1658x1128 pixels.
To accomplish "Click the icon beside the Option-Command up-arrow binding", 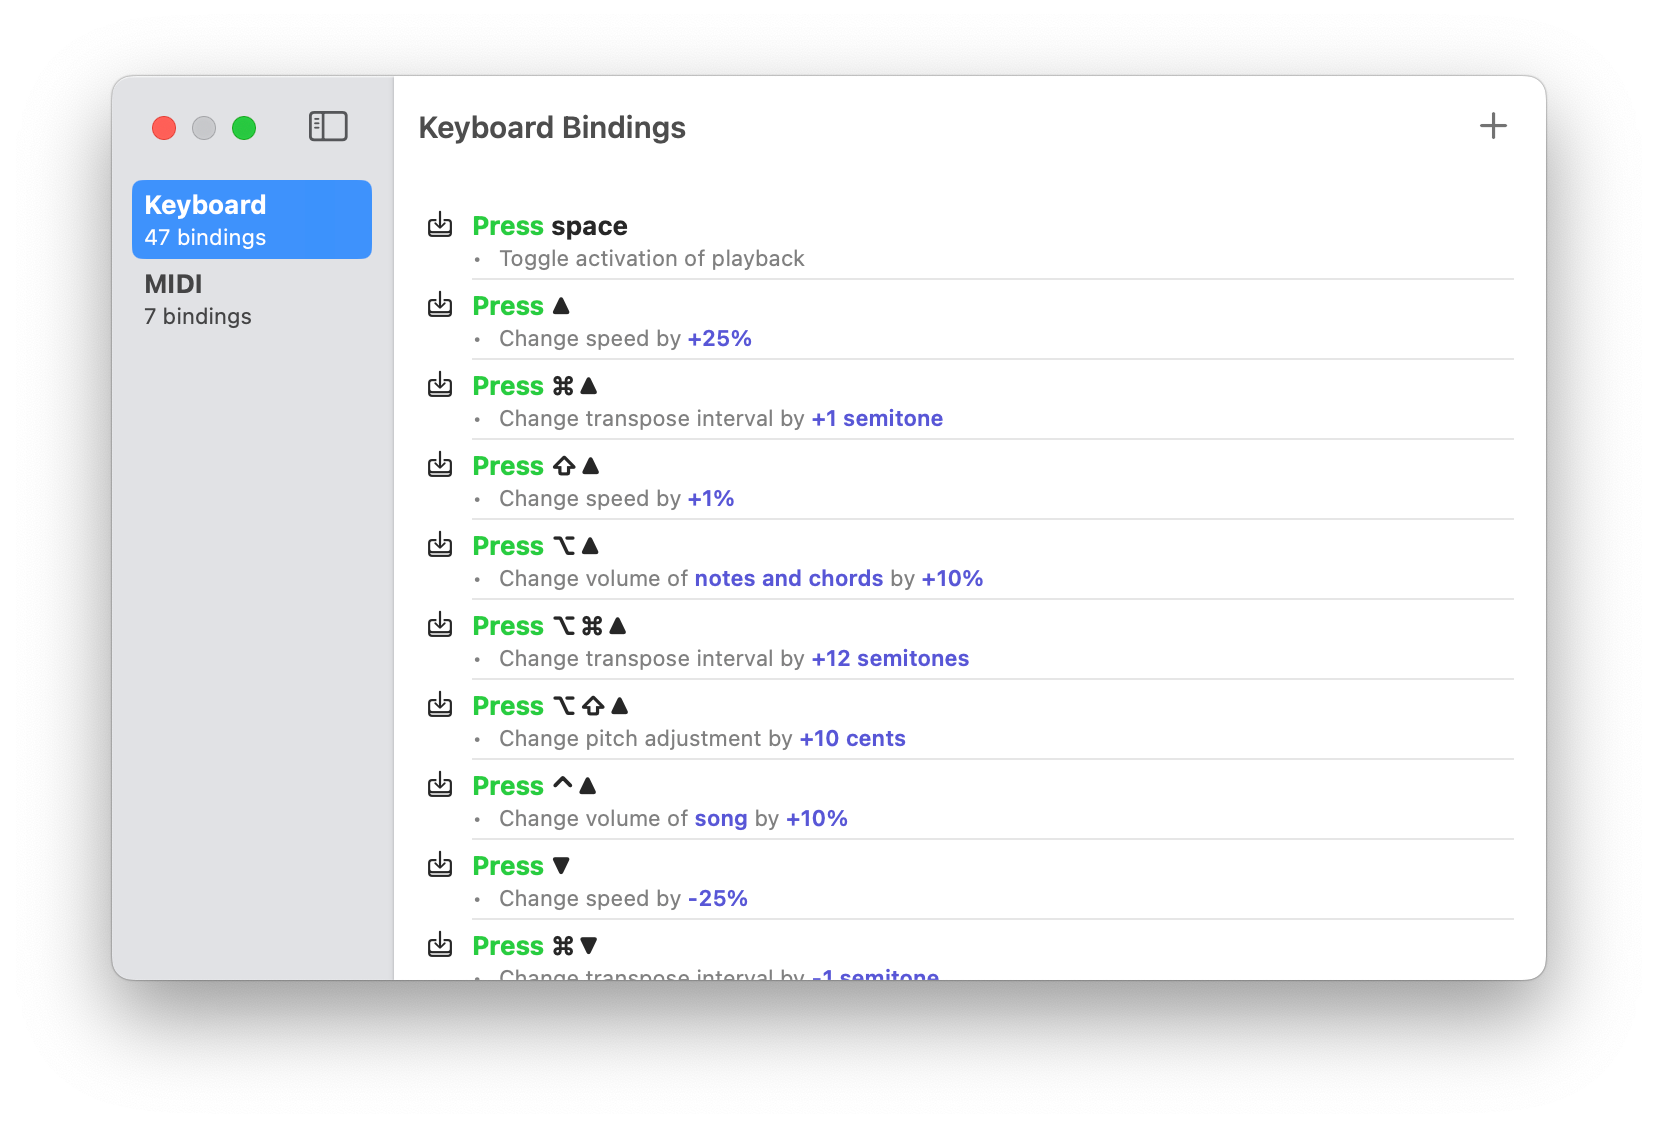I will pos(440,625).
